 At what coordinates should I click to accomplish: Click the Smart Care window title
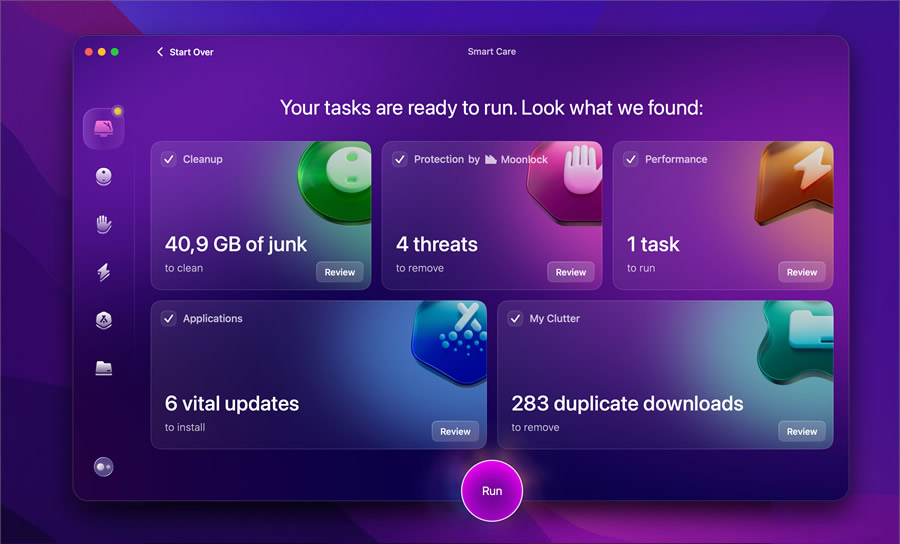click(x=492, y=52)
